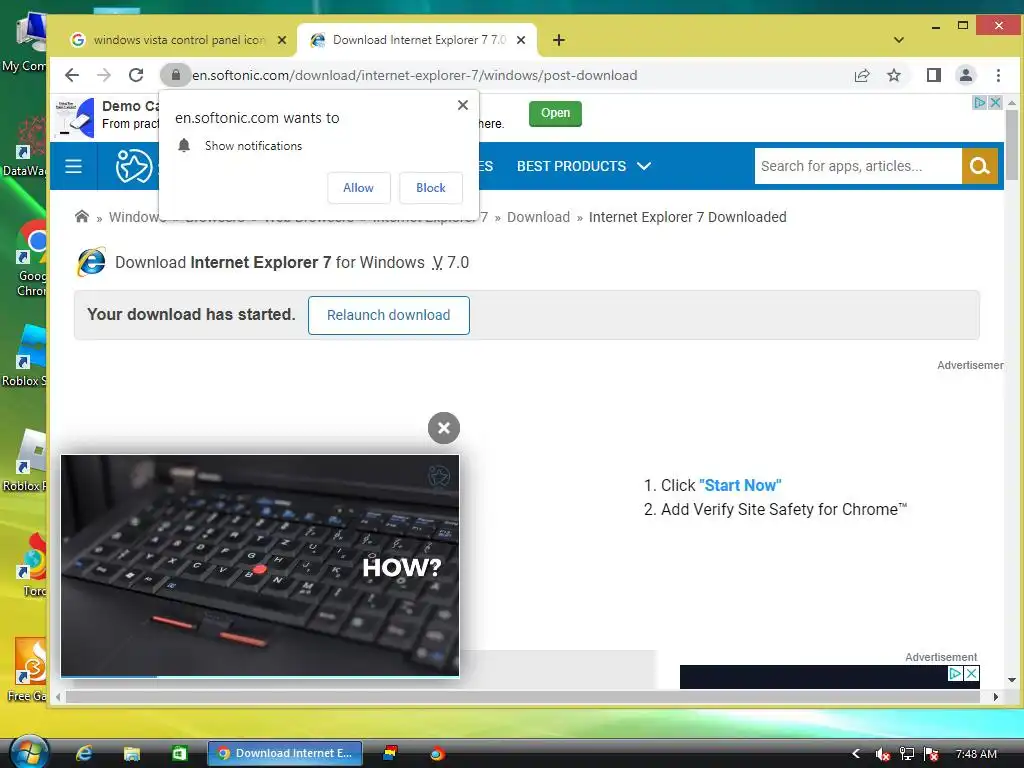1024x768 pixels.
Task: Open the file explorer taskbar icon
Action: (x=132, y=754)
